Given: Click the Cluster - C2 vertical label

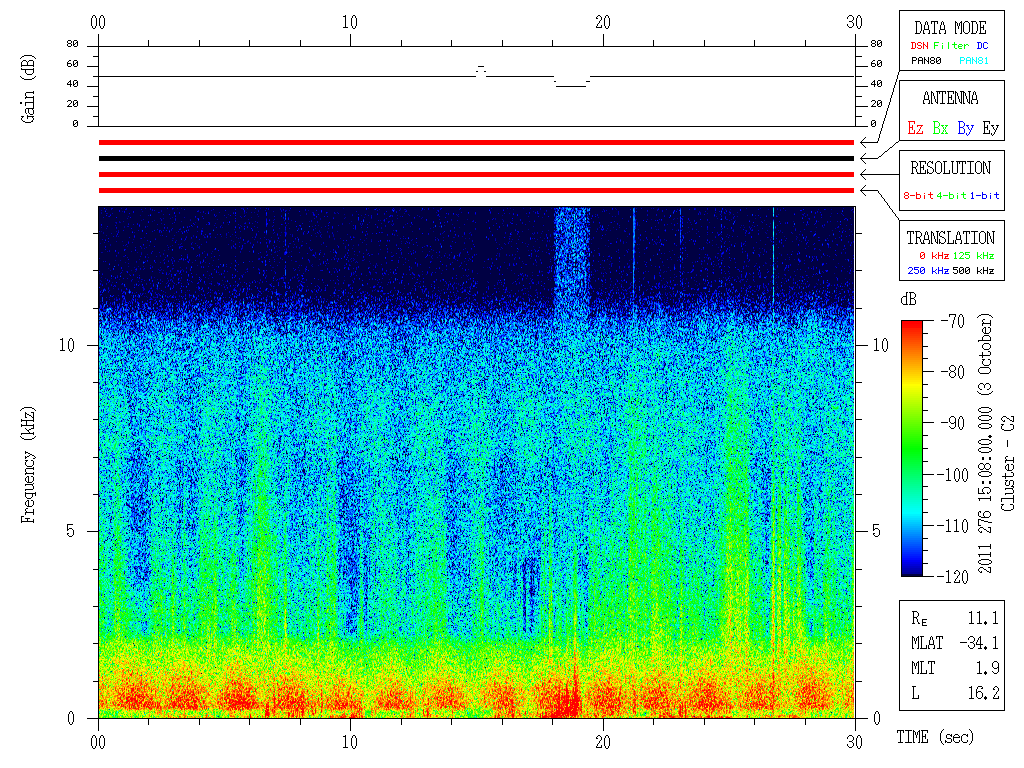Looking at the screenshot, I should (1008, 464).
